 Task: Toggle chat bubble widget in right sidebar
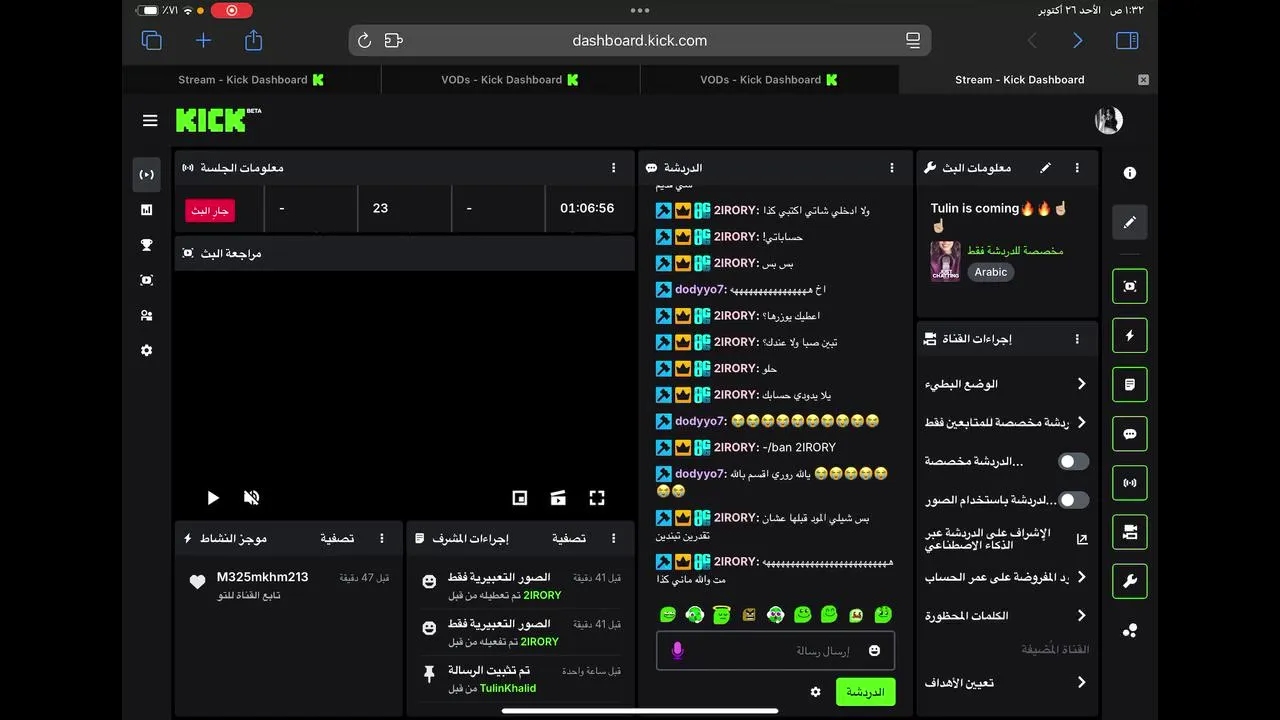pyautogui.click(x=1130, y=434)
